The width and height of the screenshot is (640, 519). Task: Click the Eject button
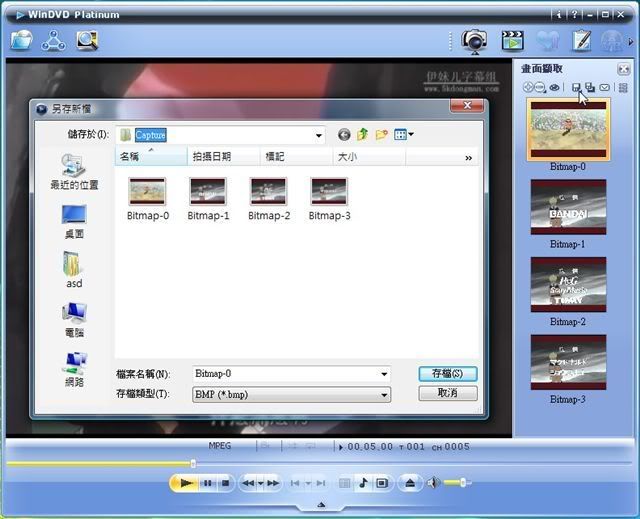click(410, 483)
